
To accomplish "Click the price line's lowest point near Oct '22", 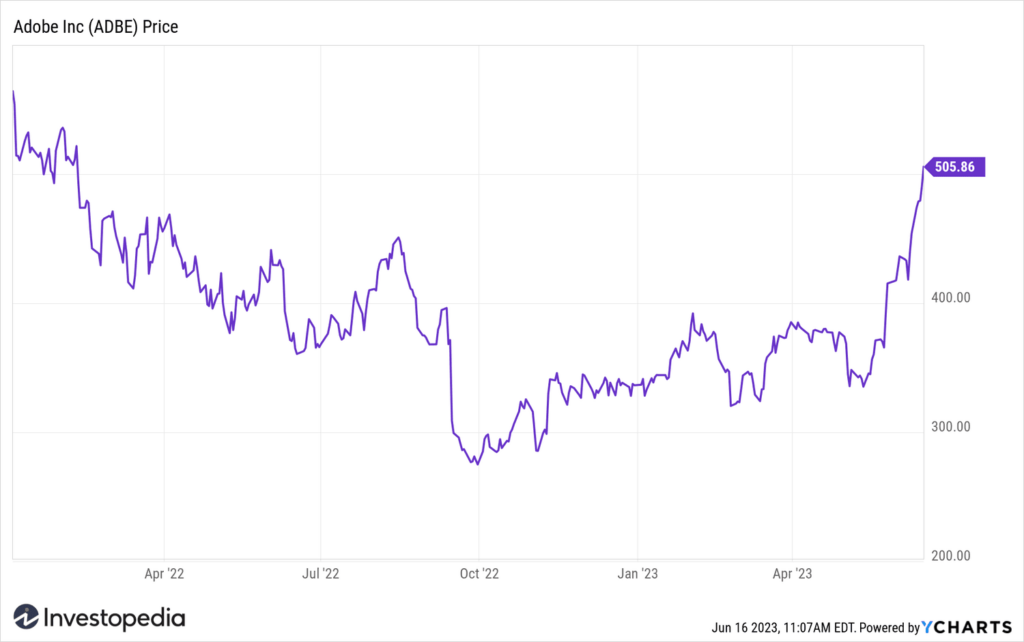I will coord(477,464).
